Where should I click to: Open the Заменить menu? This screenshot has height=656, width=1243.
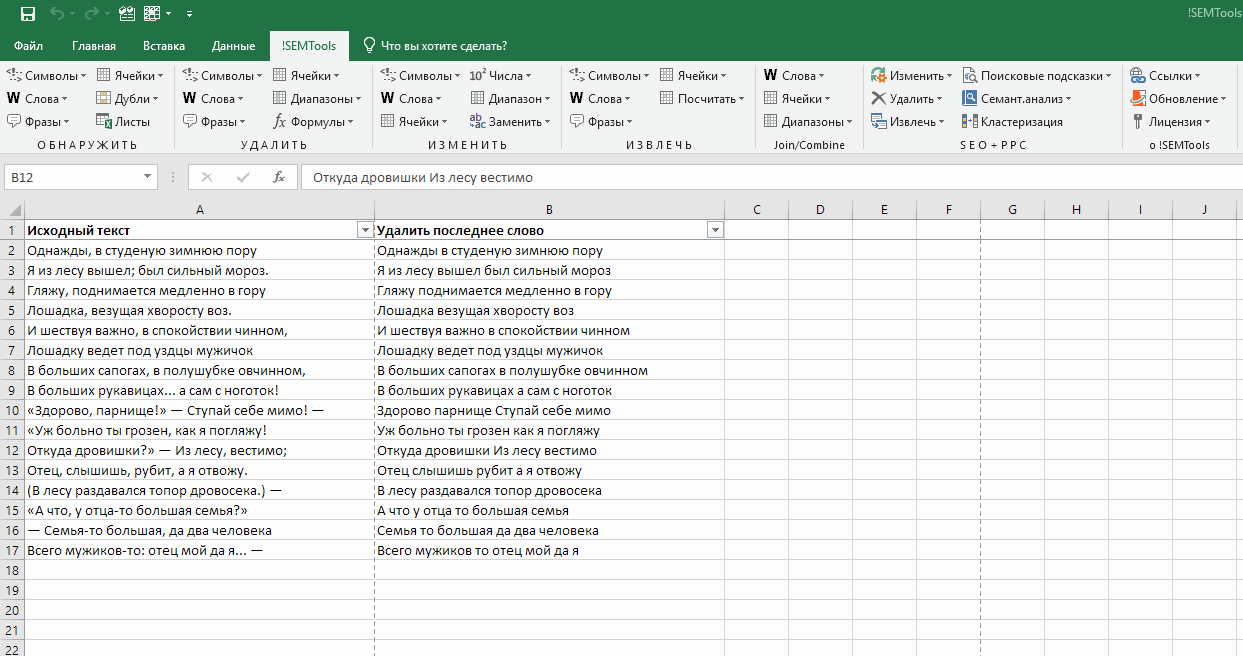[x=510, y=121]
